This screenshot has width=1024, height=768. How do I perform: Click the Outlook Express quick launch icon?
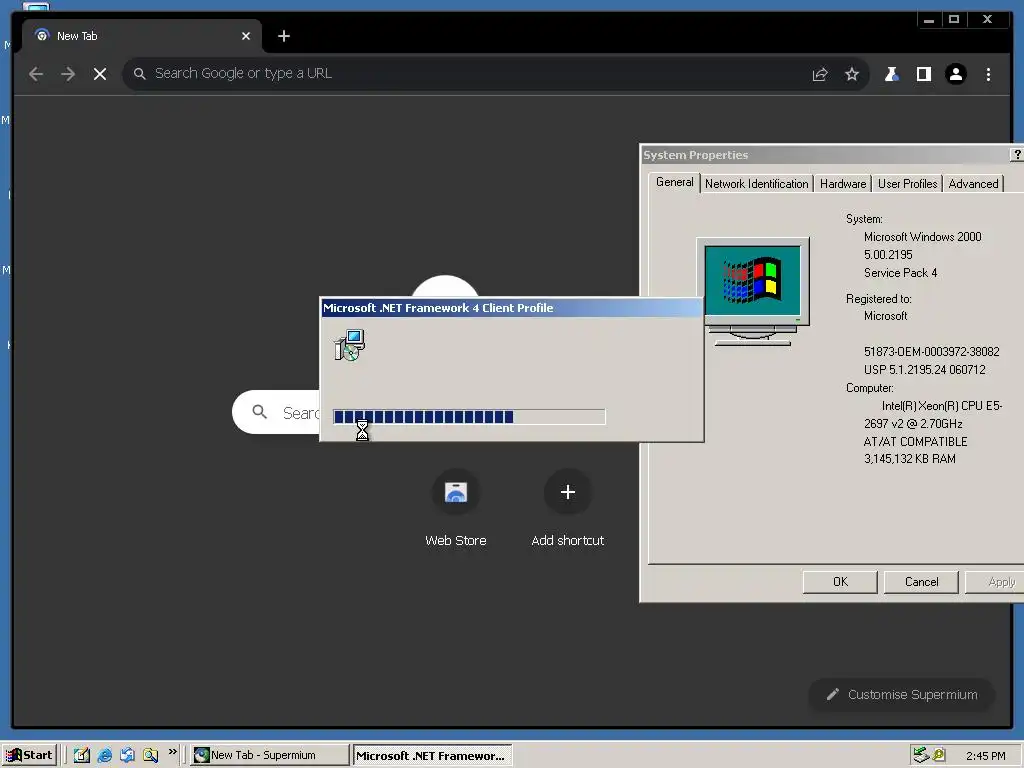[127, 755]
